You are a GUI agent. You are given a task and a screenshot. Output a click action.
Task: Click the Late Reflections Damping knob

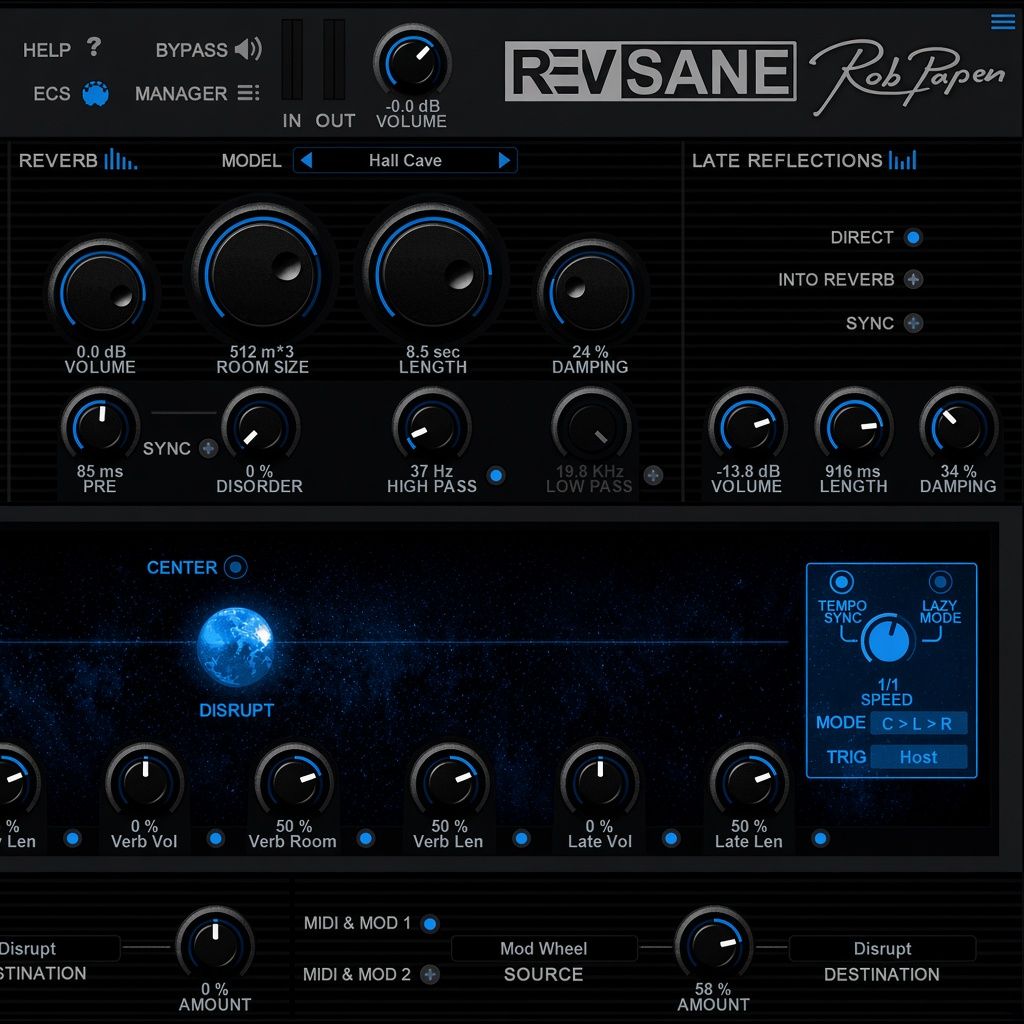[959, 427]
